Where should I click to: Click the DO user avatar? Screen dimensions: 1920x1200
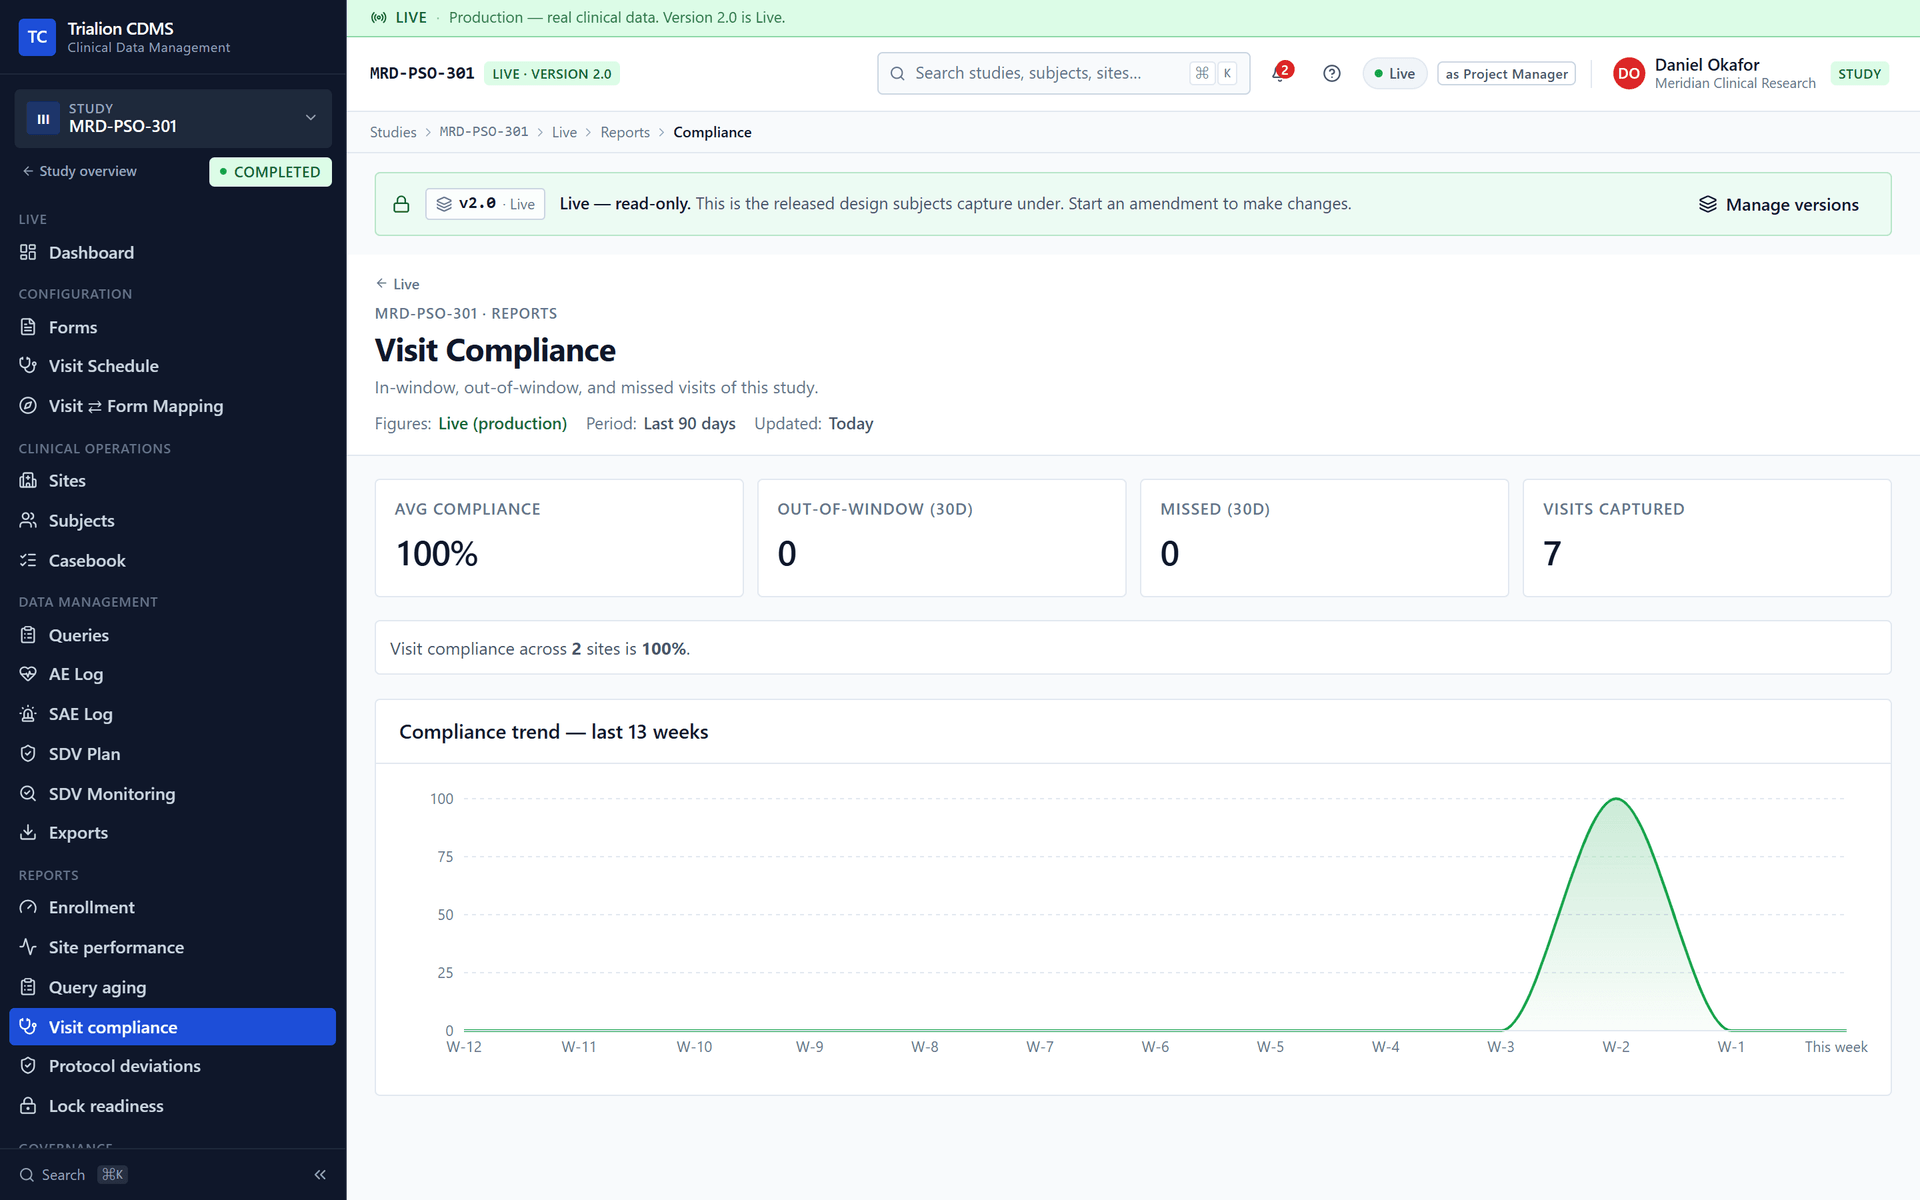(x=1628, y=73)
